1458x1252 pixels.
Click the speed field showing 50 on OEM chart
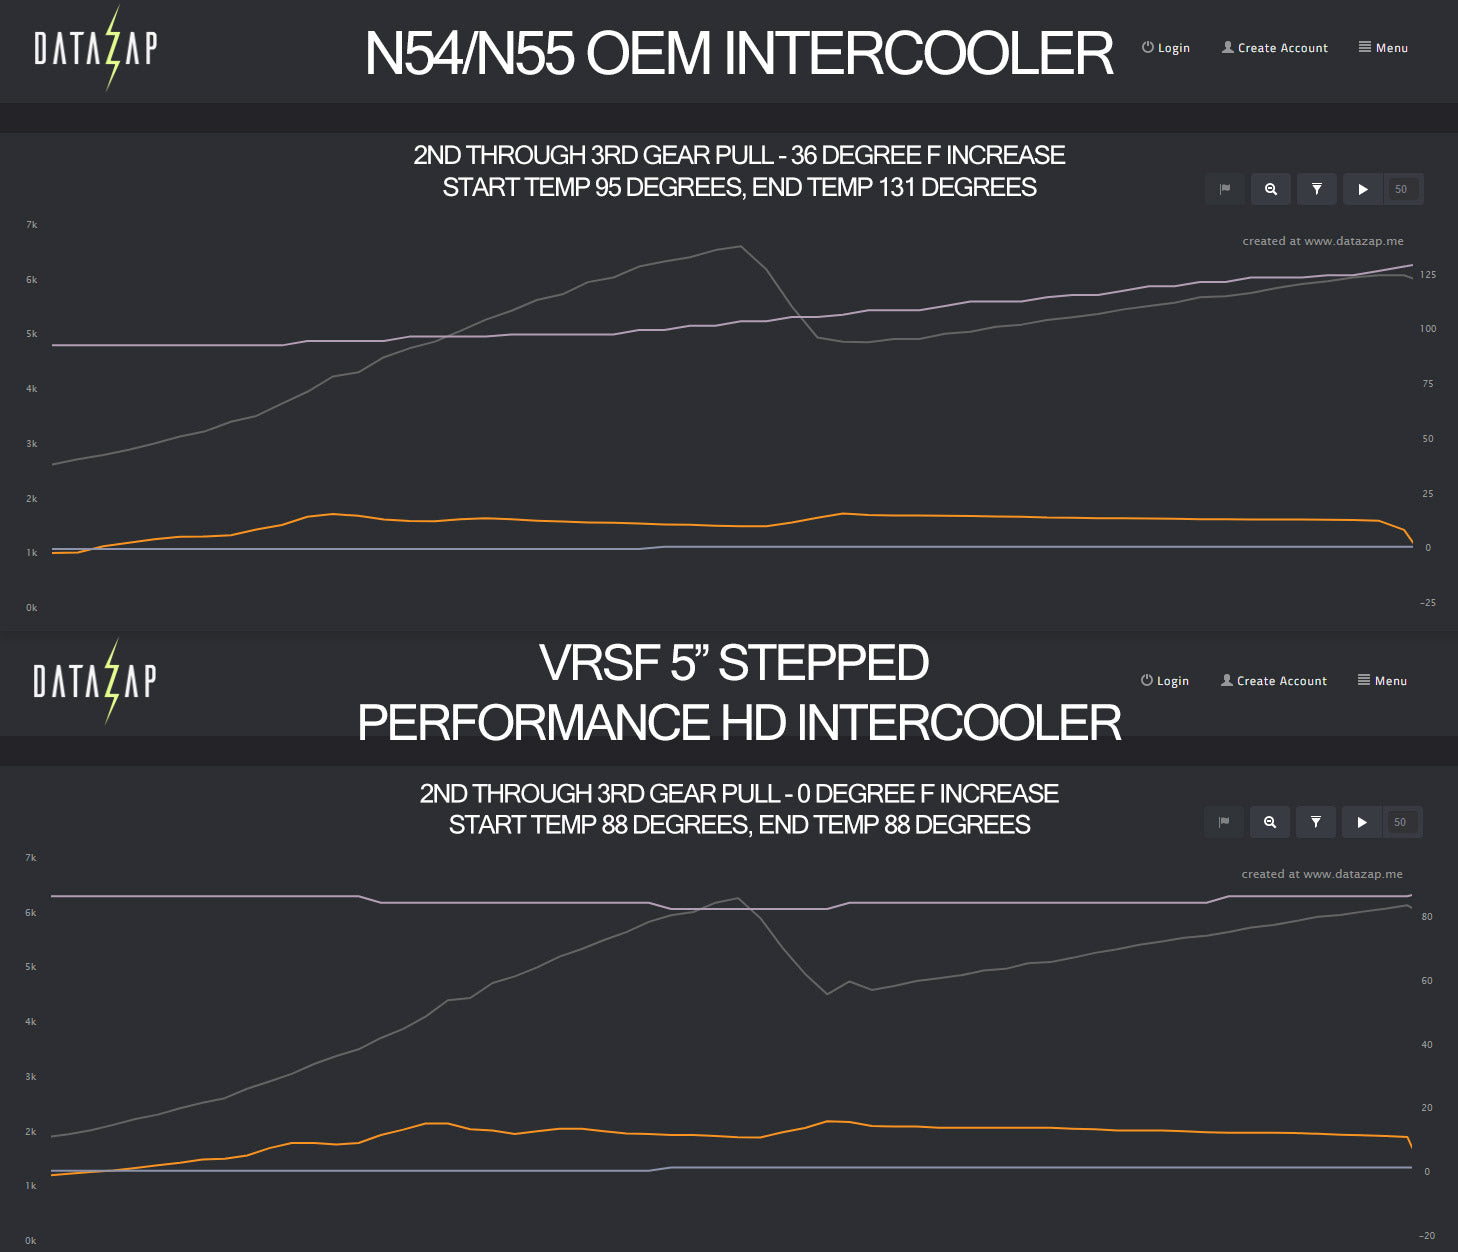click(x=1402, y=189)
